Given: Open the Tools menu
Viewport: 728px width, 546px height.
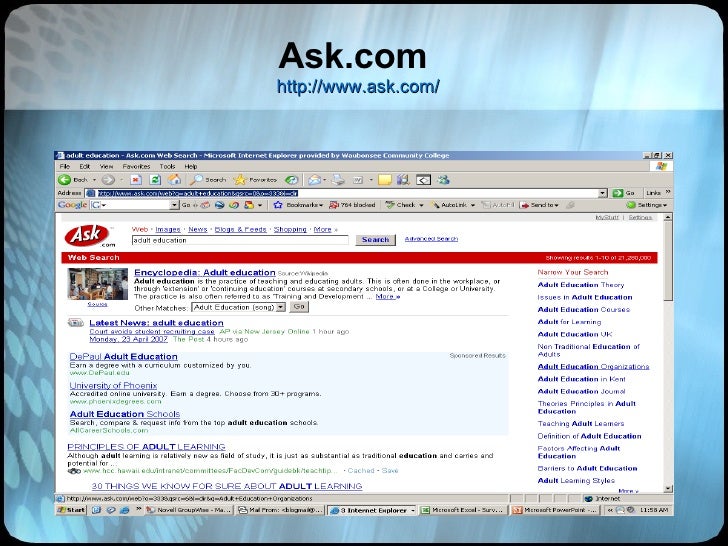Looking at the screenshot, I should click(x=167, y=166).
